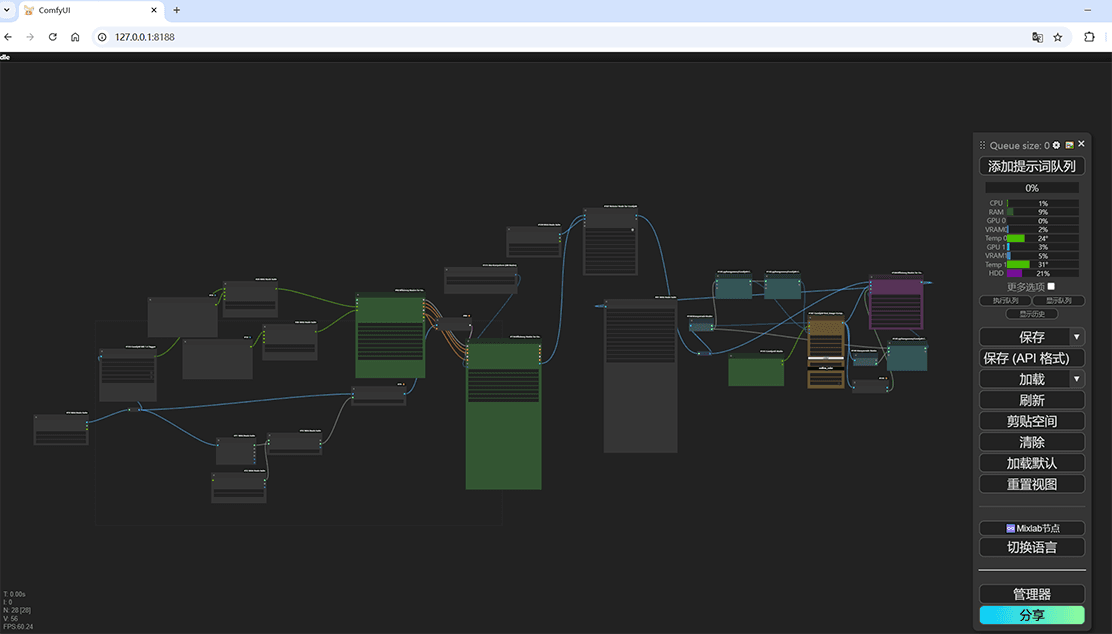Open queue settings gear icon
This screenshot has width=1112, height=634.
[1056, 145]
